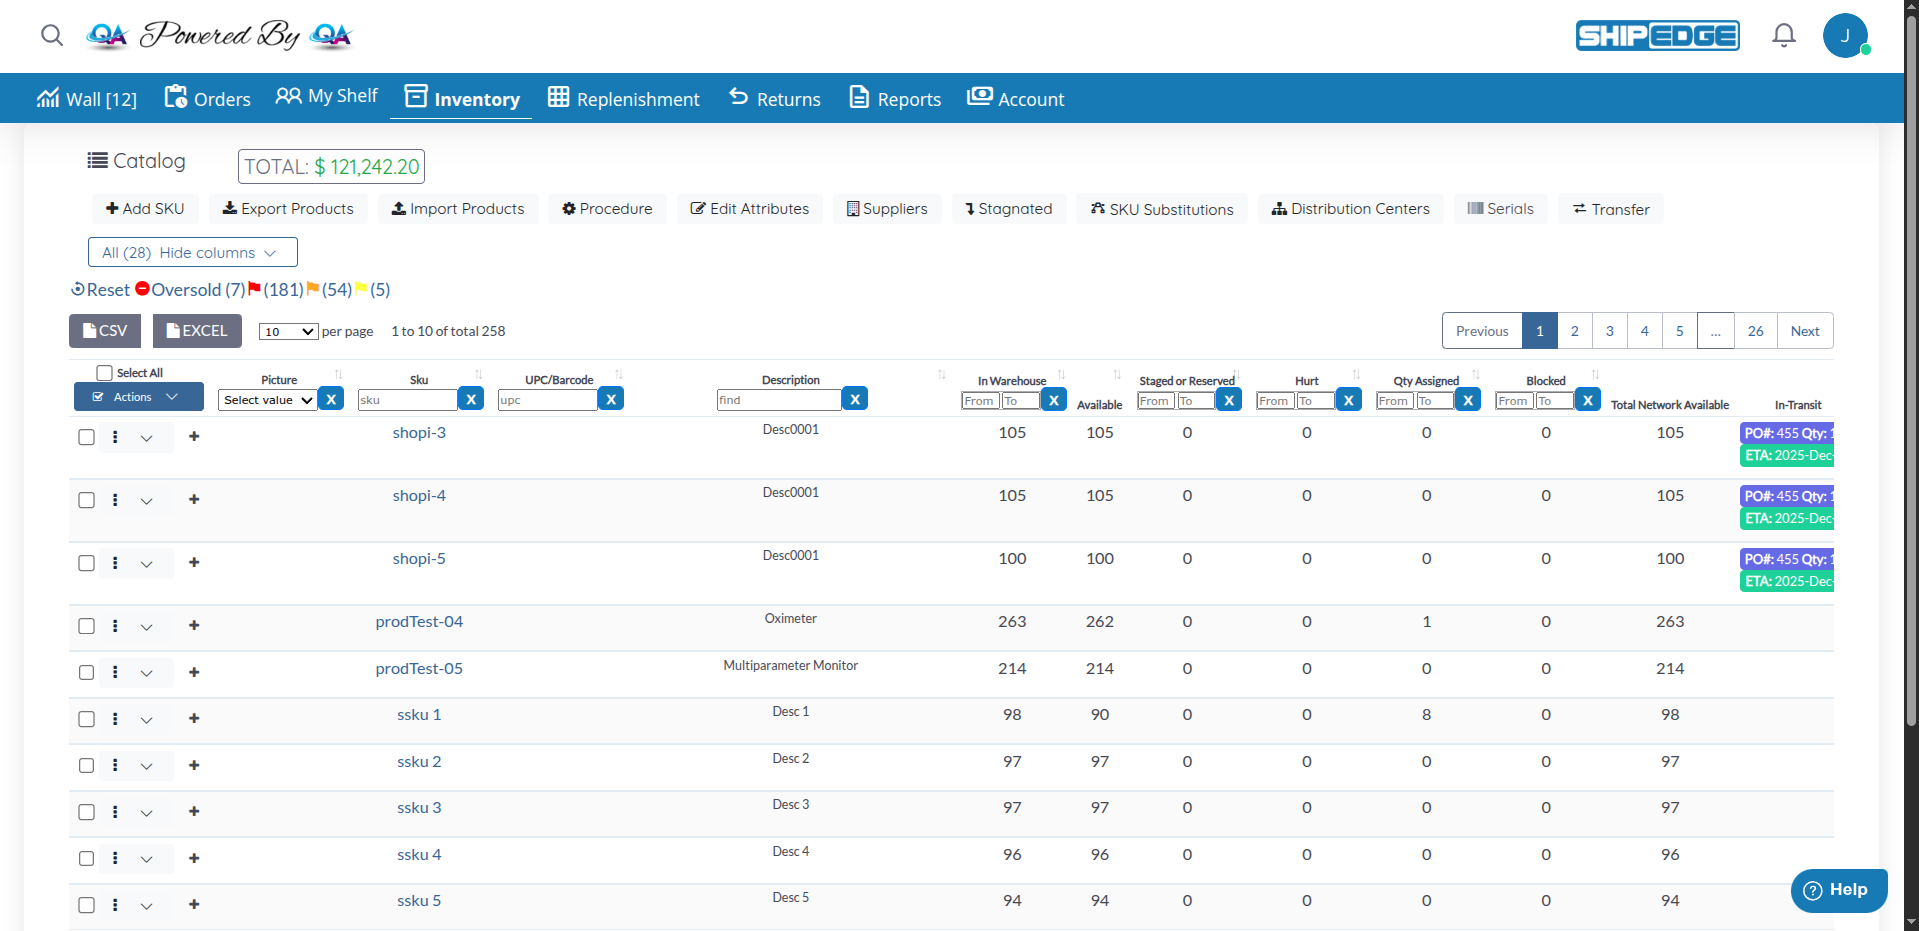Open Distribution Centers

pos(1350,208)
